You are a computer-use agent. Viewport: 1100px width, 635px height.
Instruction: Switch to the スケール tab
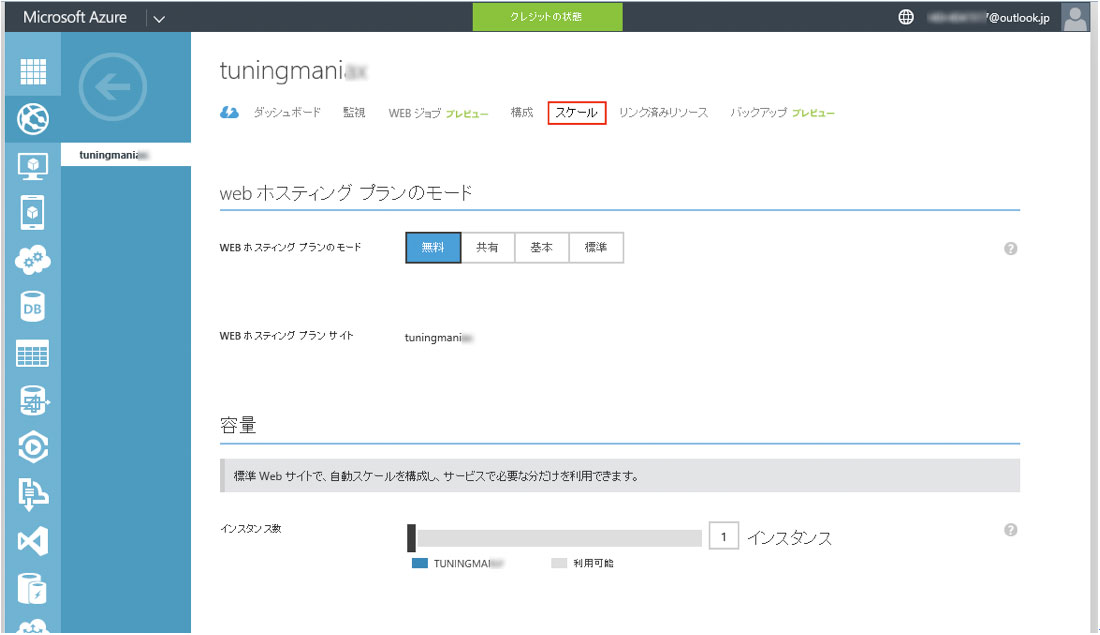577,112
